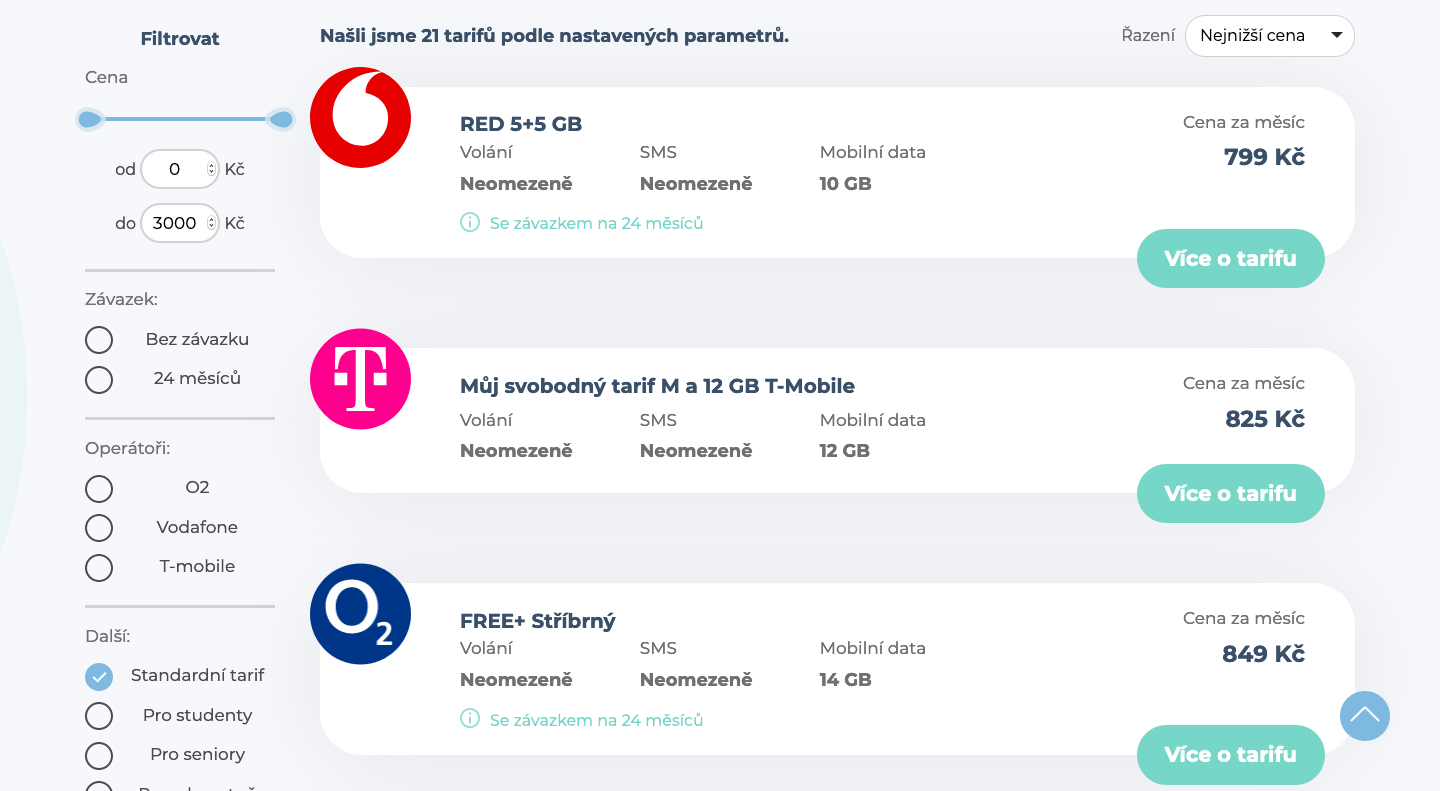This screenshot has width=1440, height=791.
Task: Click the T-Mobile magenta logo
Action: [361, 379]
